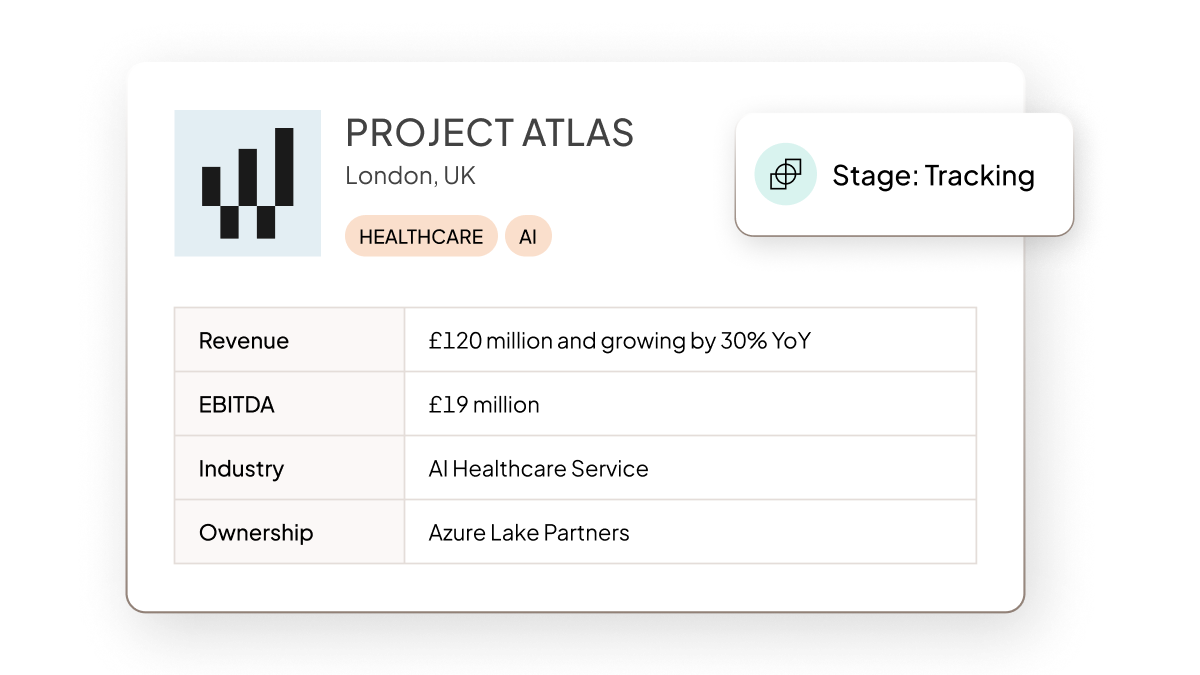Image resolution: width=1200 pixels, height=675 pixels.
Task: Click 'UK' in the location line
Action: click(x=459, y=176)
